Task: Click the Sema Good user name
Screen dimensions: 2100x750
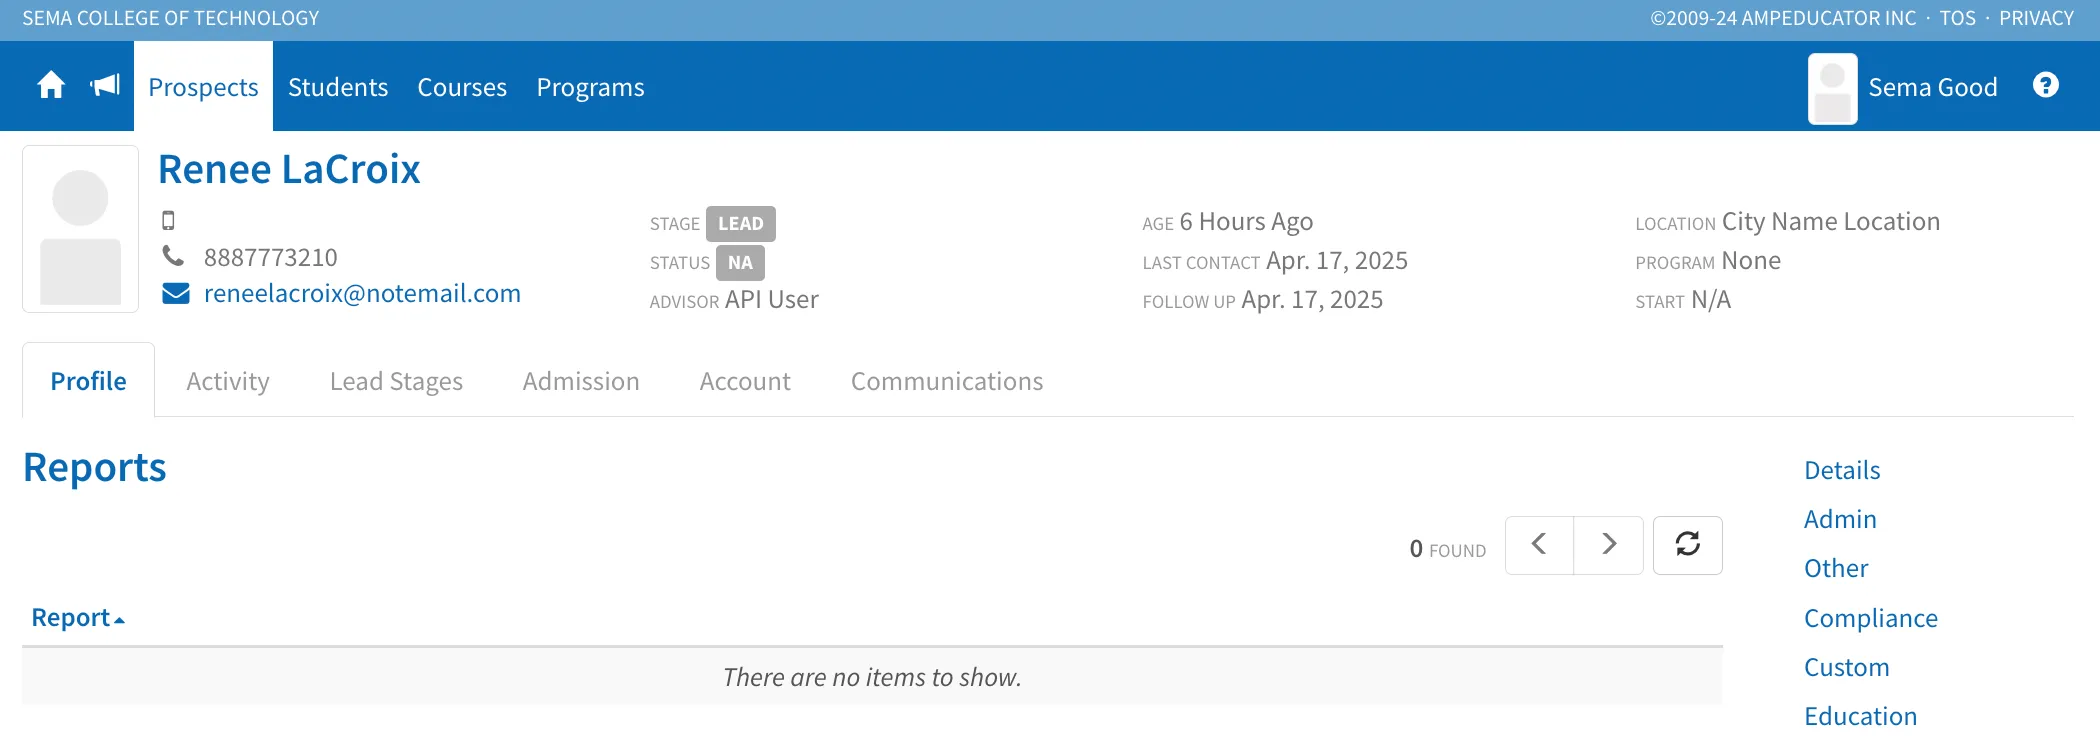Action: [x=1933, y=87]
